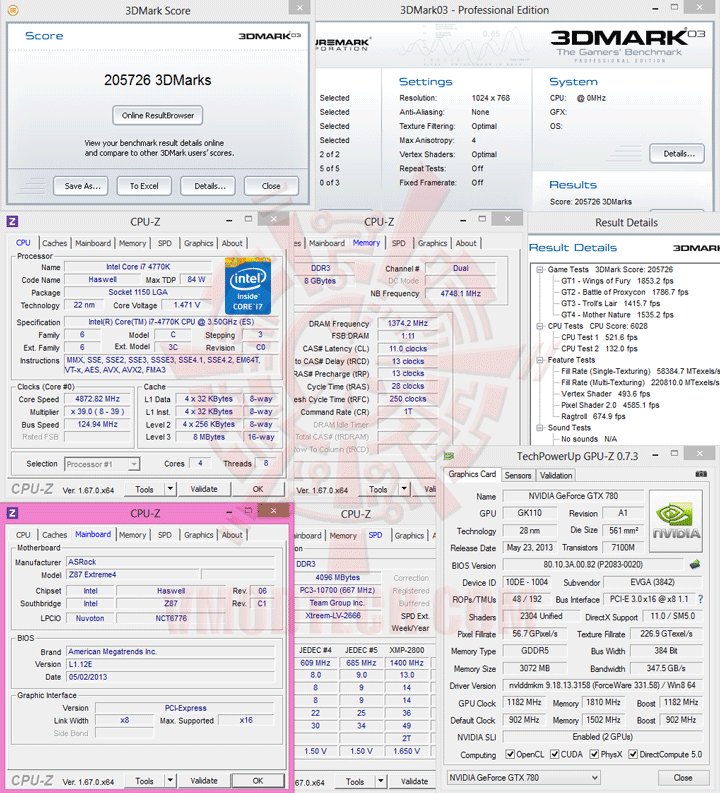Click the GPU-Z Name field NVIDIA GeForce GTX 780
Screen dimensions: 720x793
573,496
